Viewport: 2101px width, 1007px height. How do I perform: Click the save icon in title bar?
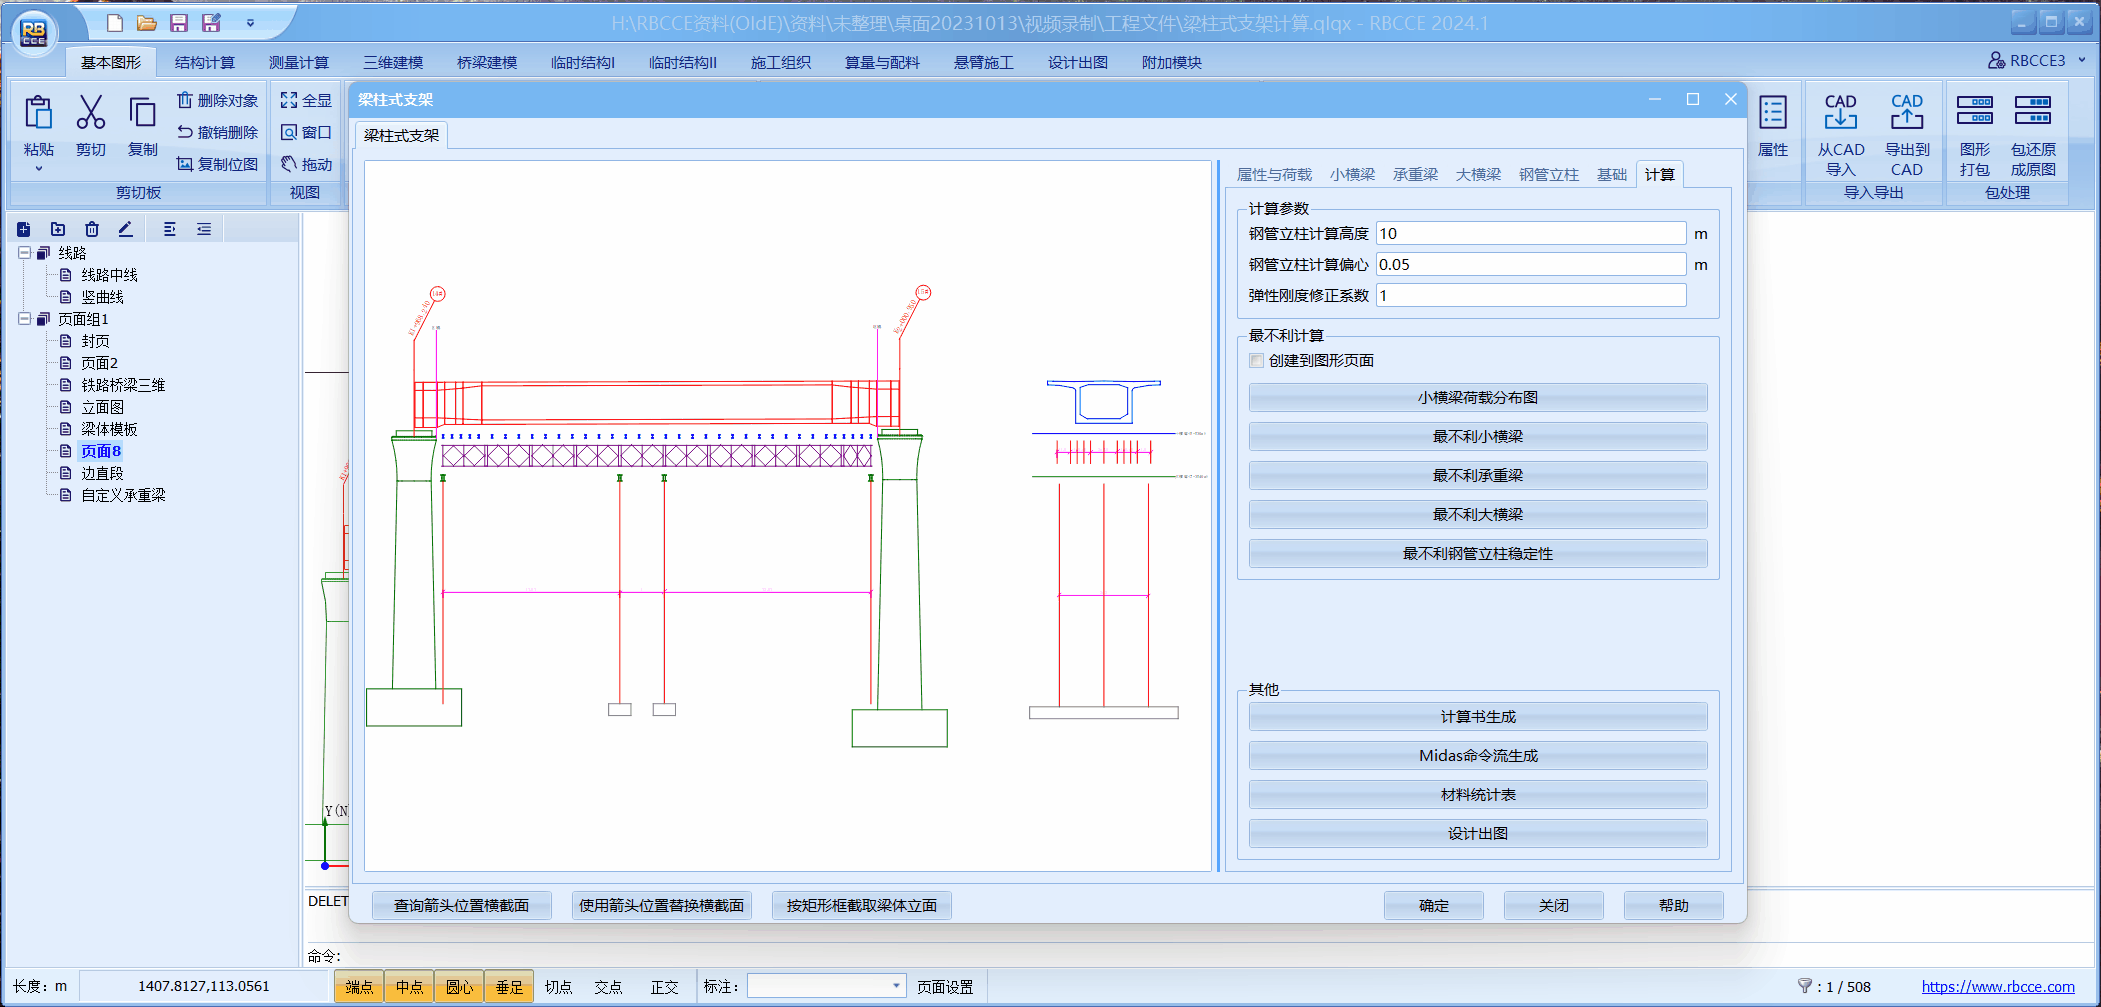click(x=179, y=23)
